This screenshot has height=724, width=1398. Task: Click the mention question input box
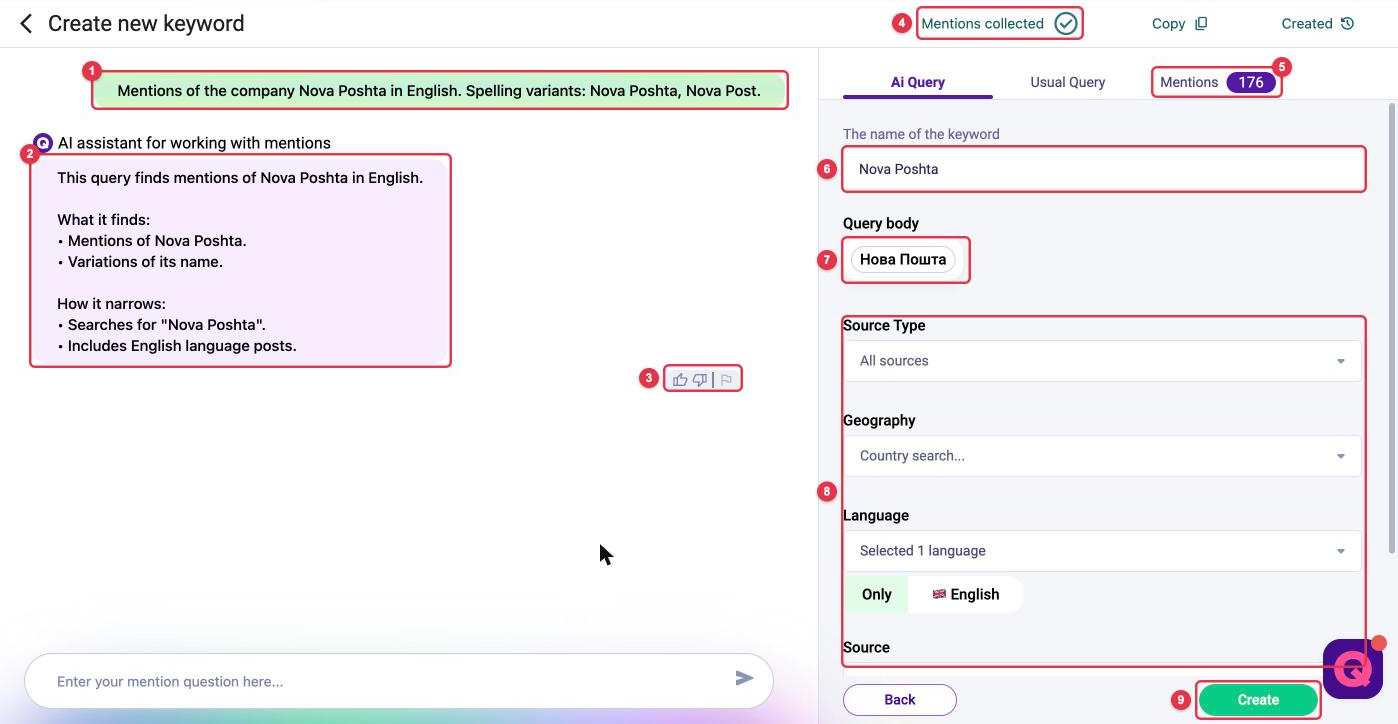[x=399, y=681]
